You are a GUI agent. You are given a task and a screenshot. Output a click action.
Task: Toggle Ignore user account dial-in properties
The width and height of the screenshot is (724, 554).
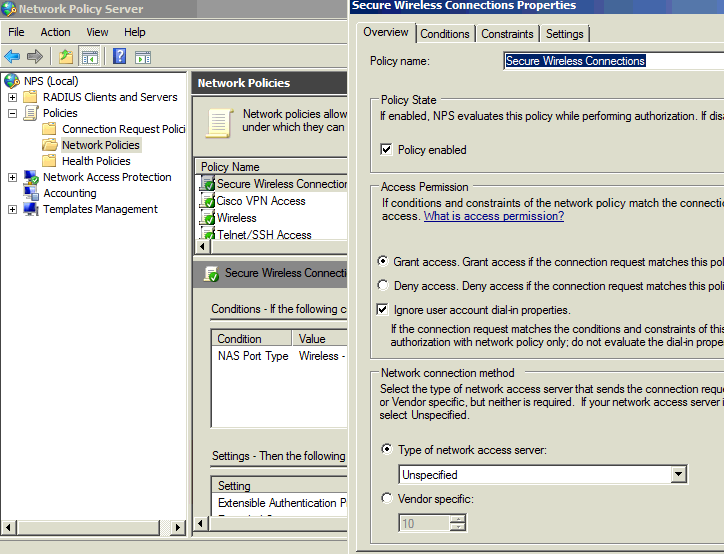point(383,310)
